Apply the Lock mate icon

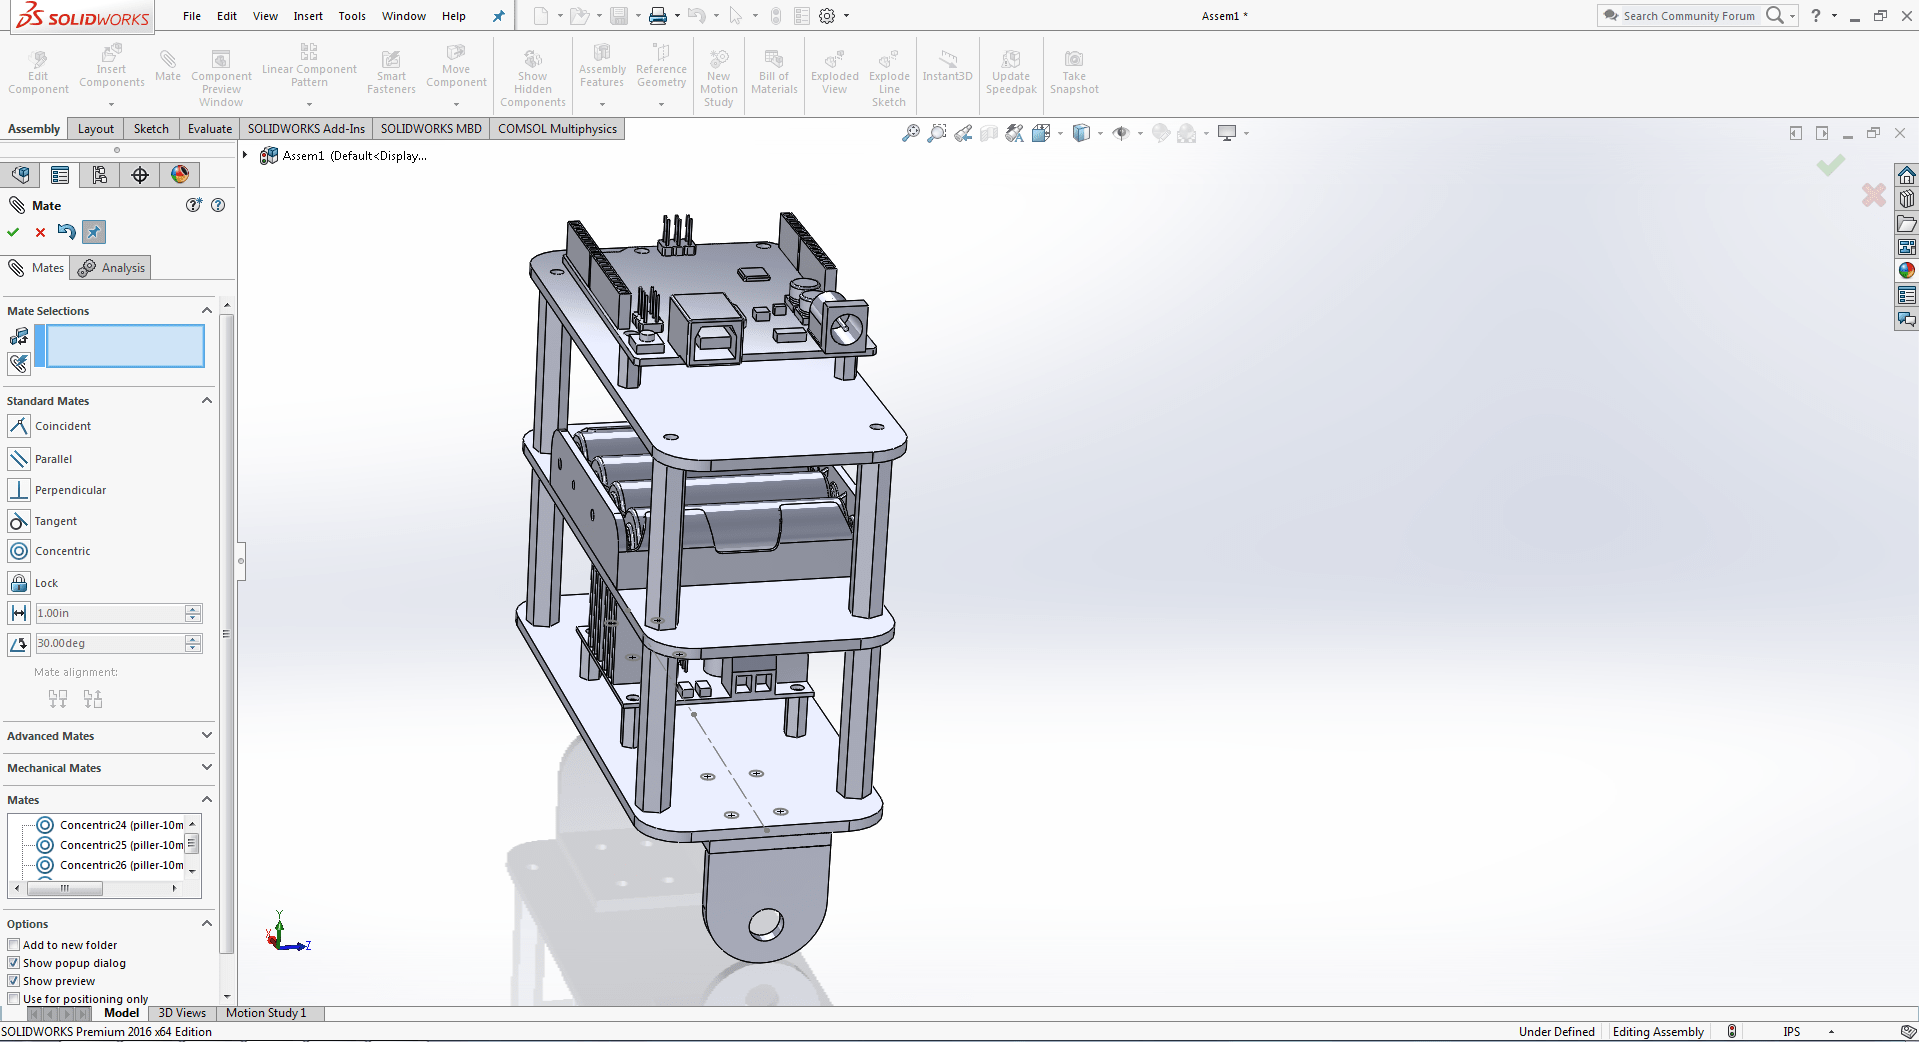point(19,583)
